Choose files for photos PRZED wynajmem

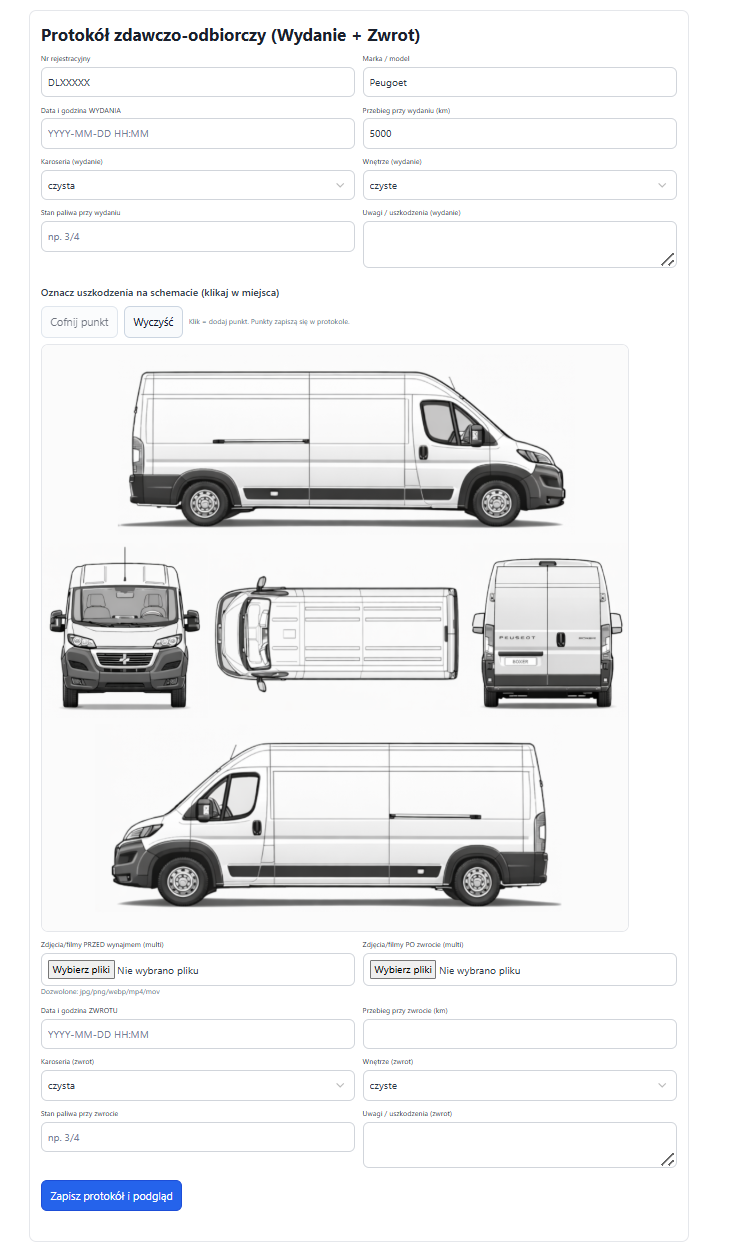click(x=82, y=969)
